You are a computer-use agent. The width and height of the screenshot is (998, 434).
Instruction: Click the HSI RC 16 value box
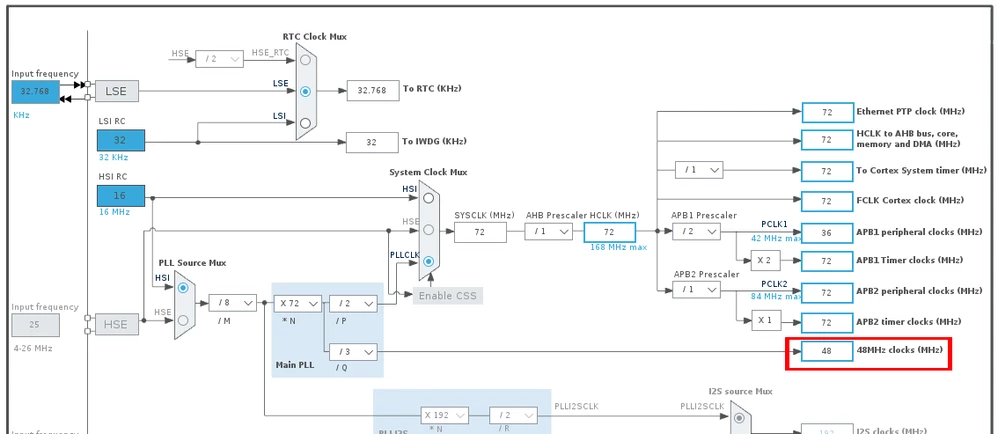click(x=120, y=196)
